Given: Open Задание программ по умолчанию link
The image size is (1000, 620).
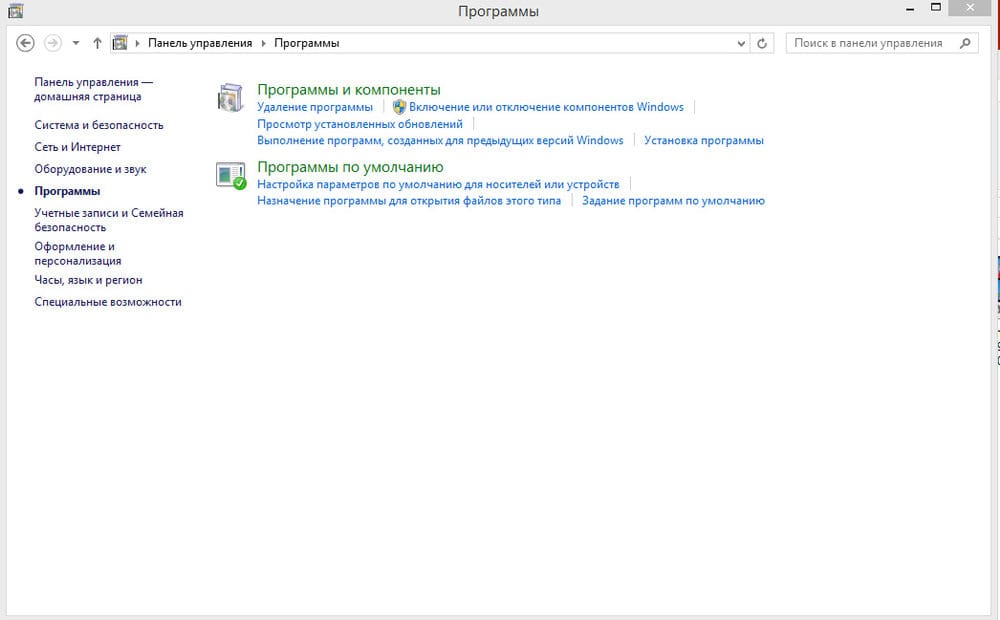Looking at the screenshot, I should coord(673,200).
